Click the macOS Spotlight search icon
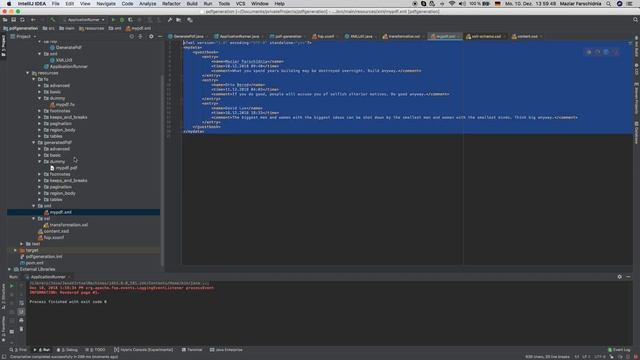Image resolution: width=640 pixels, height=360 pixels. (x=608, y=4)
